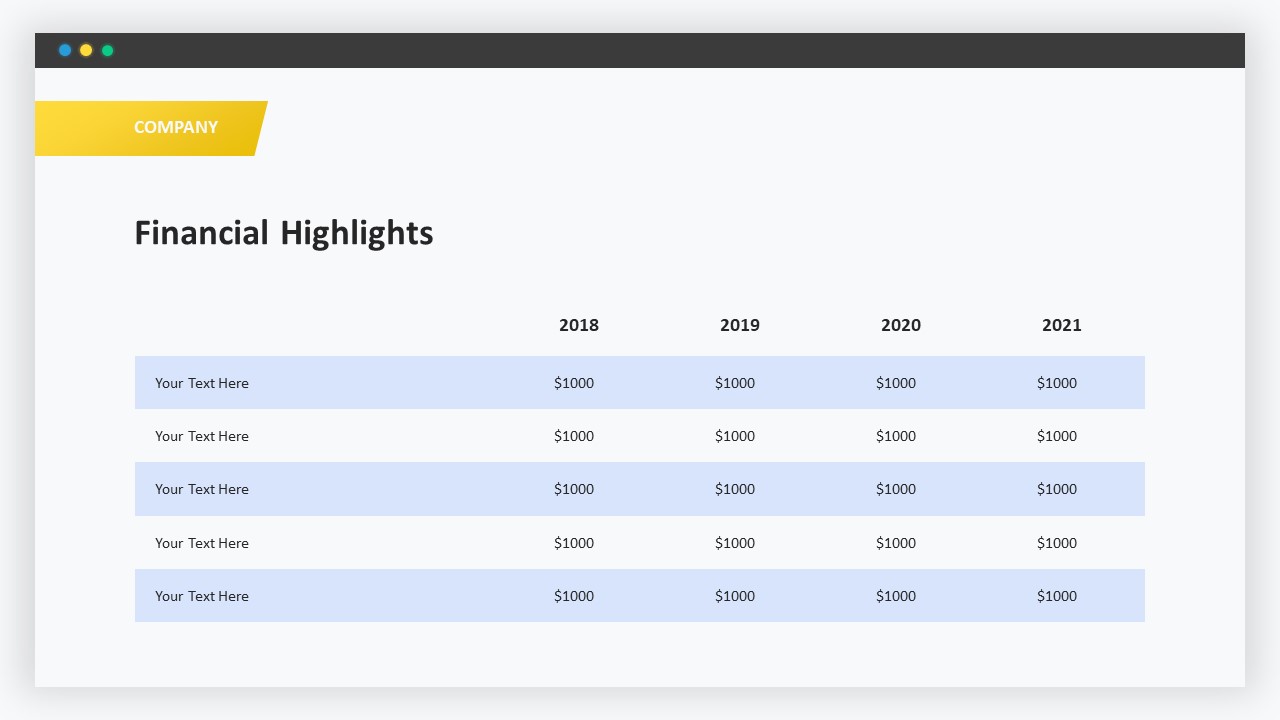
Task: Click the blue dot in the title bar
Action: (x=65, y=50)
